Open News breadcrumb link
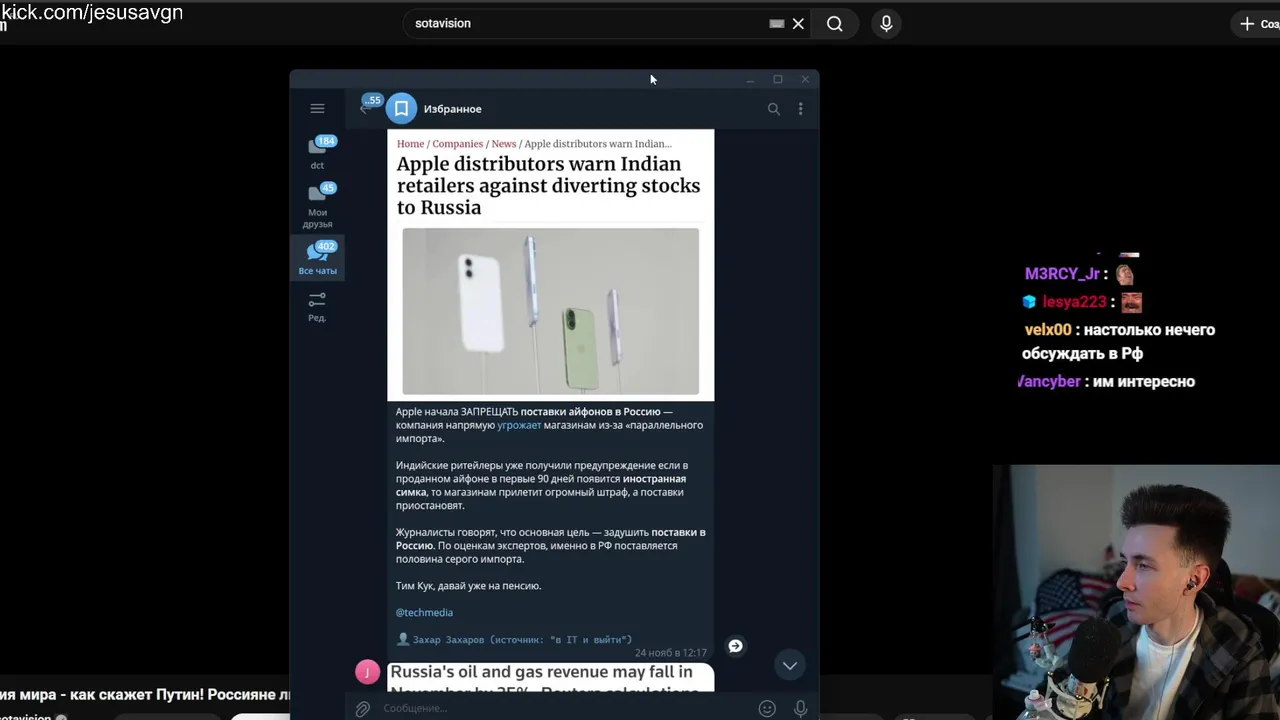Image resolution: width=1280 pixels, height=720 pixels. (x=503, y=144)
